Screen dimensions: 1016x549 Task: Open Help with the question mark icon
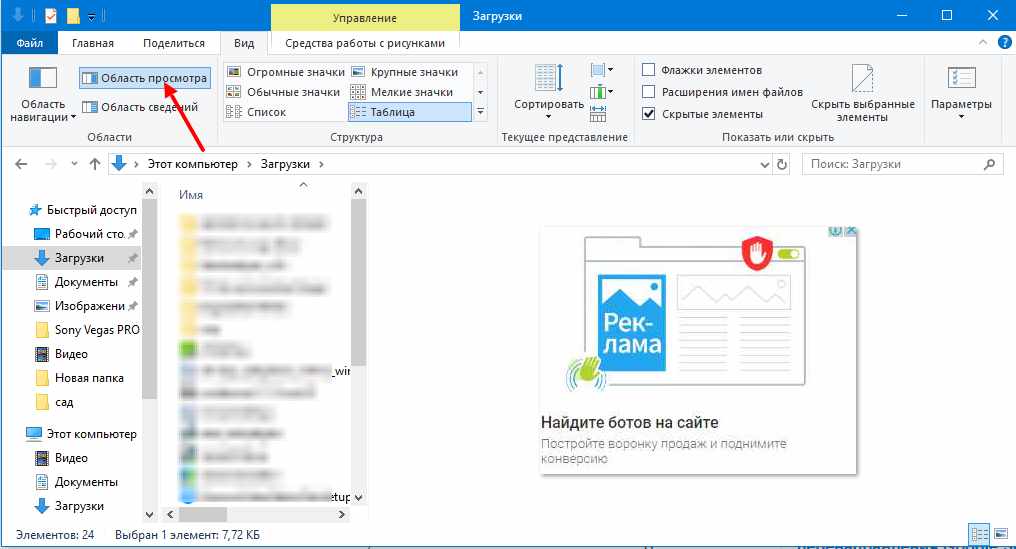pyautogui.click(x=1004, y=43)
